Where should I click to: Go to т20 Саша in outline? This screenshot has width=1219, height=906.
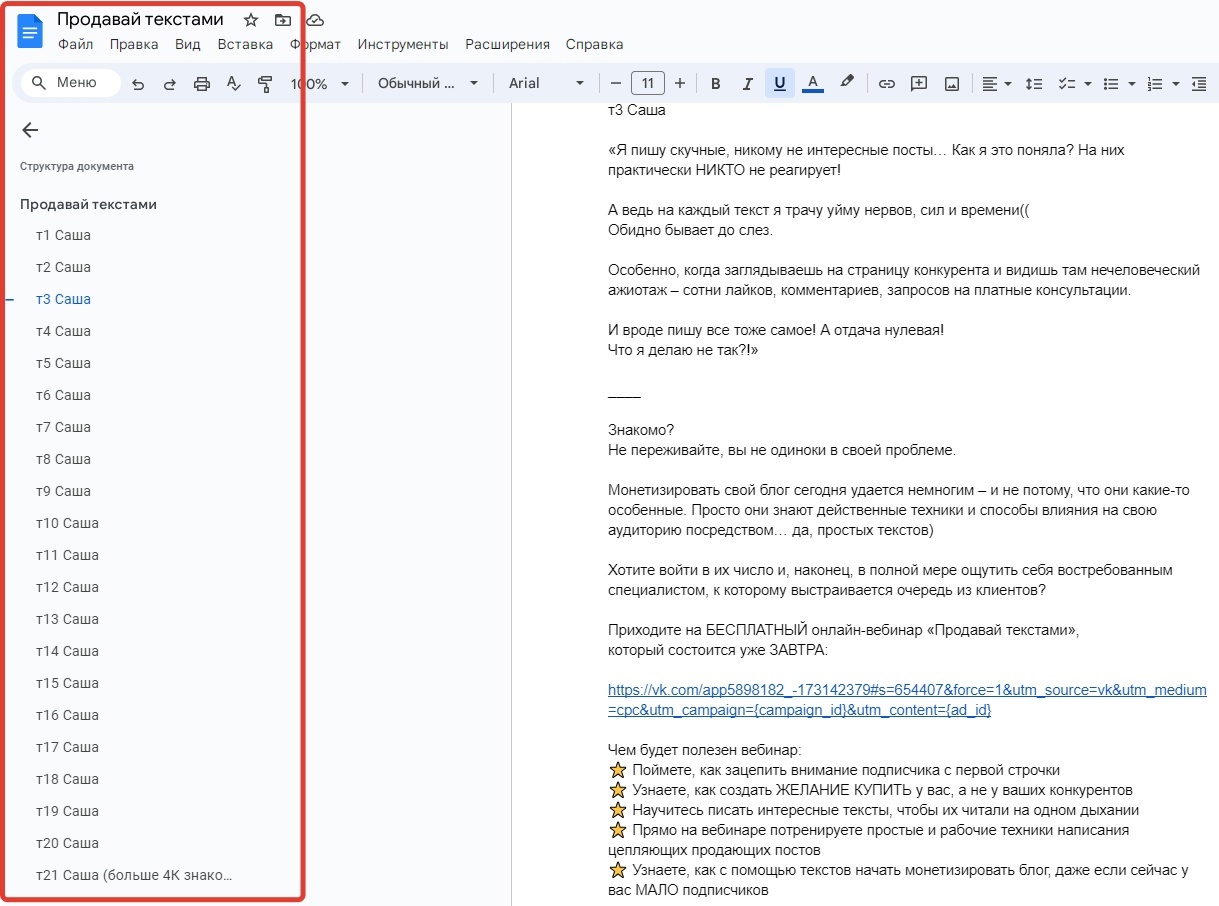(x=67, y=843)
